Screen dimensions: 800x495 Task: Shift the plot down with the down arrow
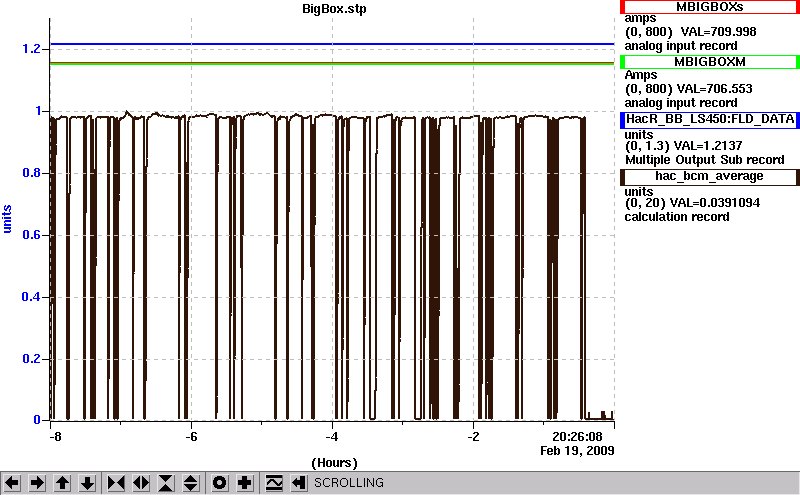click(x=87, y=483)
